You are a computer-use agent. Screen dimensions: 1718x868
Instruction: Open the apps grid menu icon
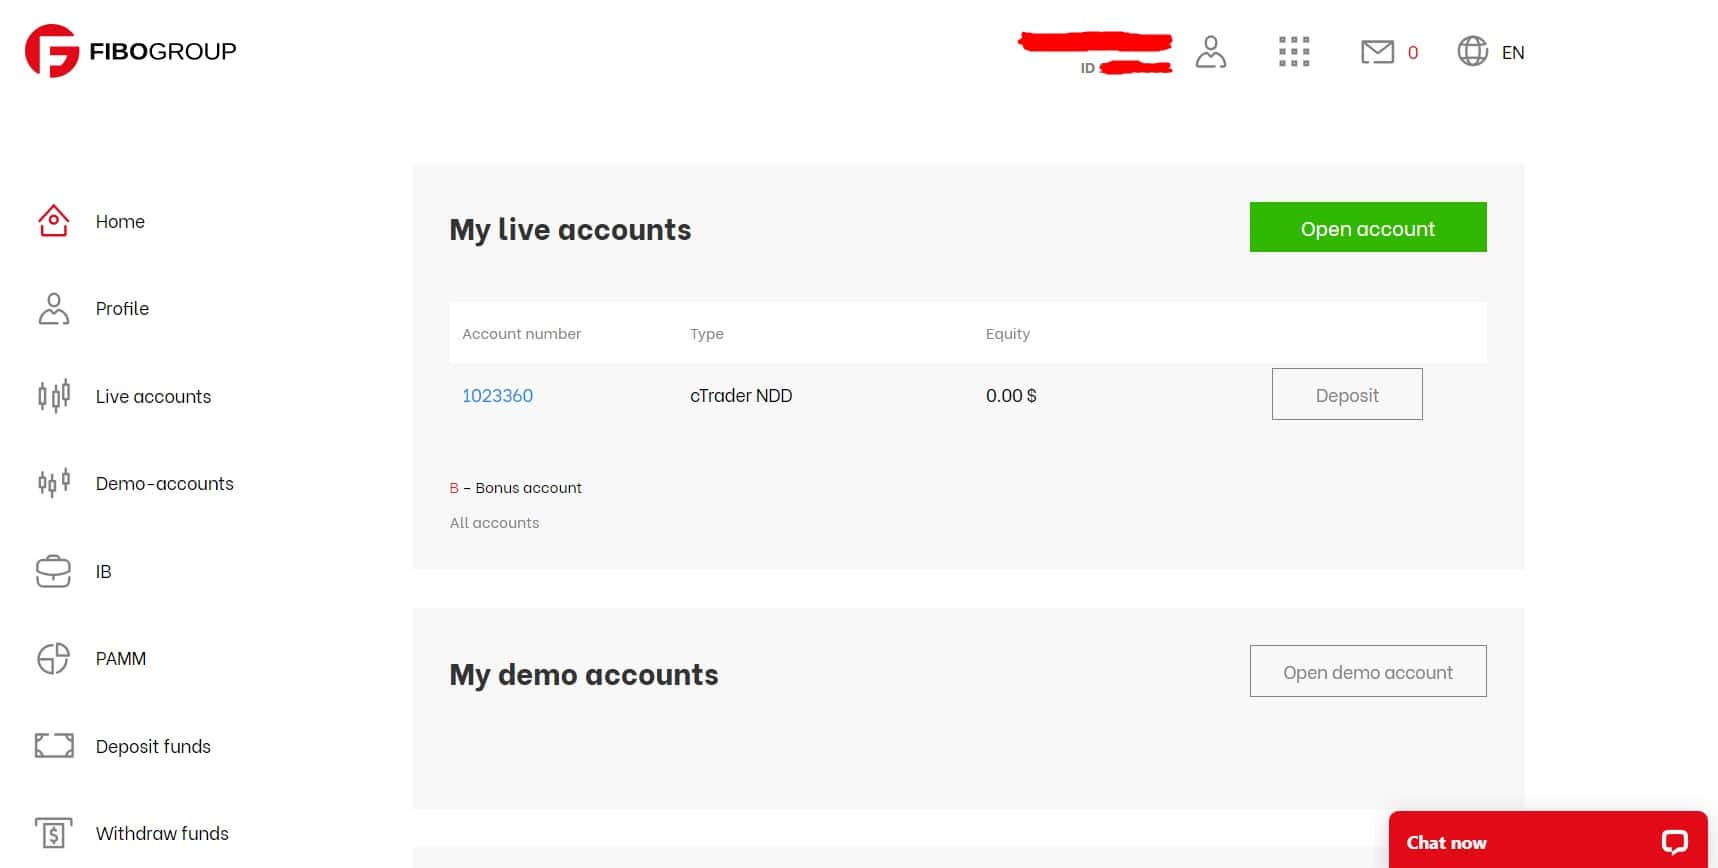pos(1294,52)
